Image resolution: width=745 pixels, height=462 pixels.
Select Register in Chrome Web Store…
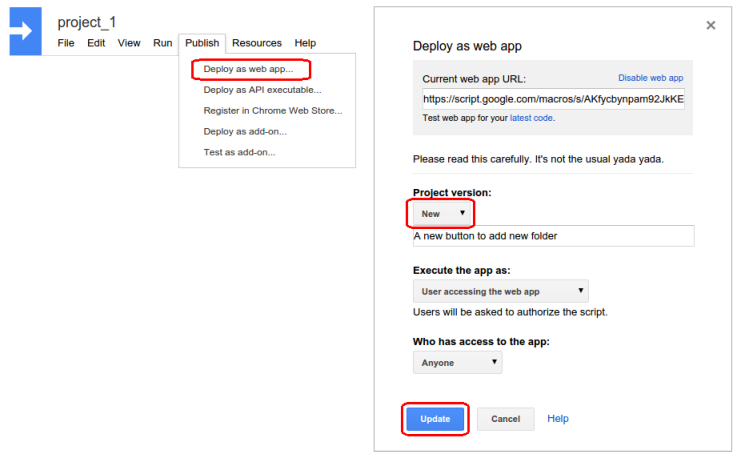pos(273,111)
